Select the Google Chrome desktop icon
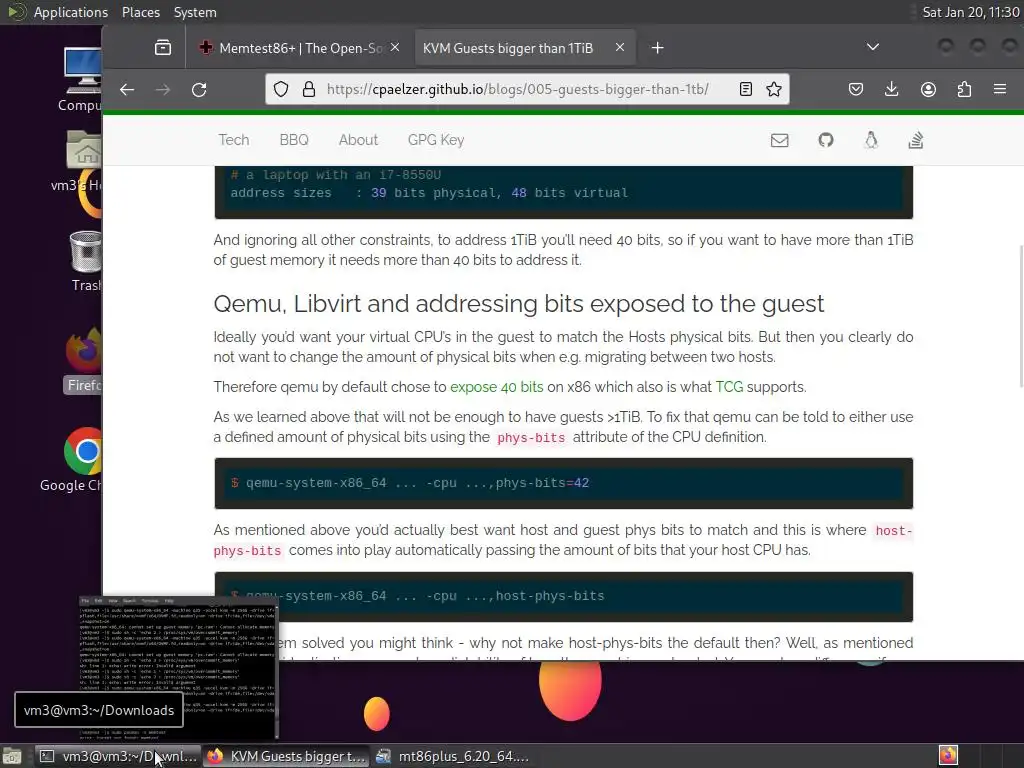This screenshot has height=768, width=1024. pyautogui.click(x=83, y=459)
